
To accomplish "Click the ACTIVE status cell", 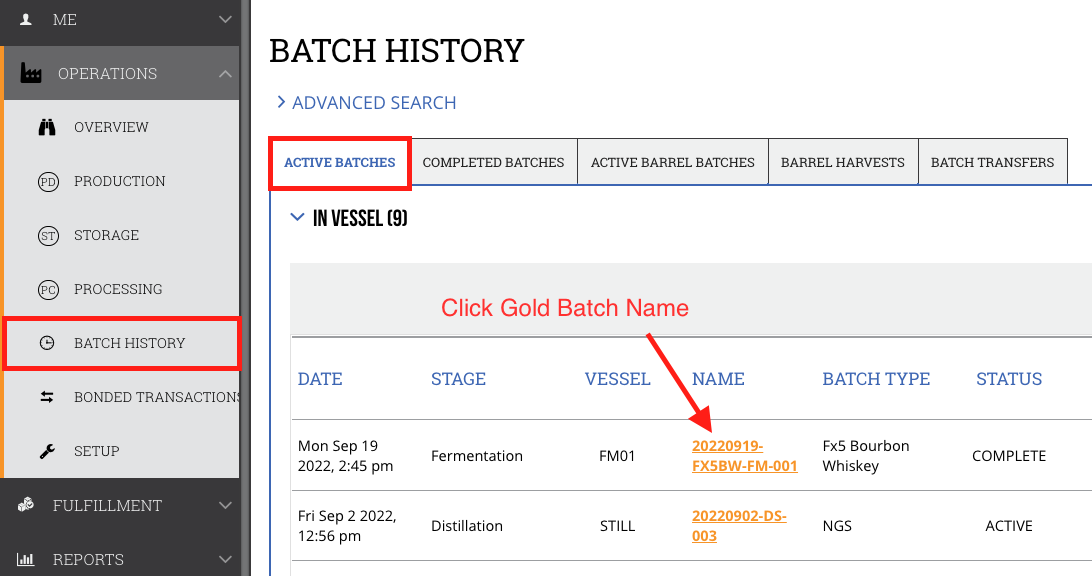I will coord(1009,526).
